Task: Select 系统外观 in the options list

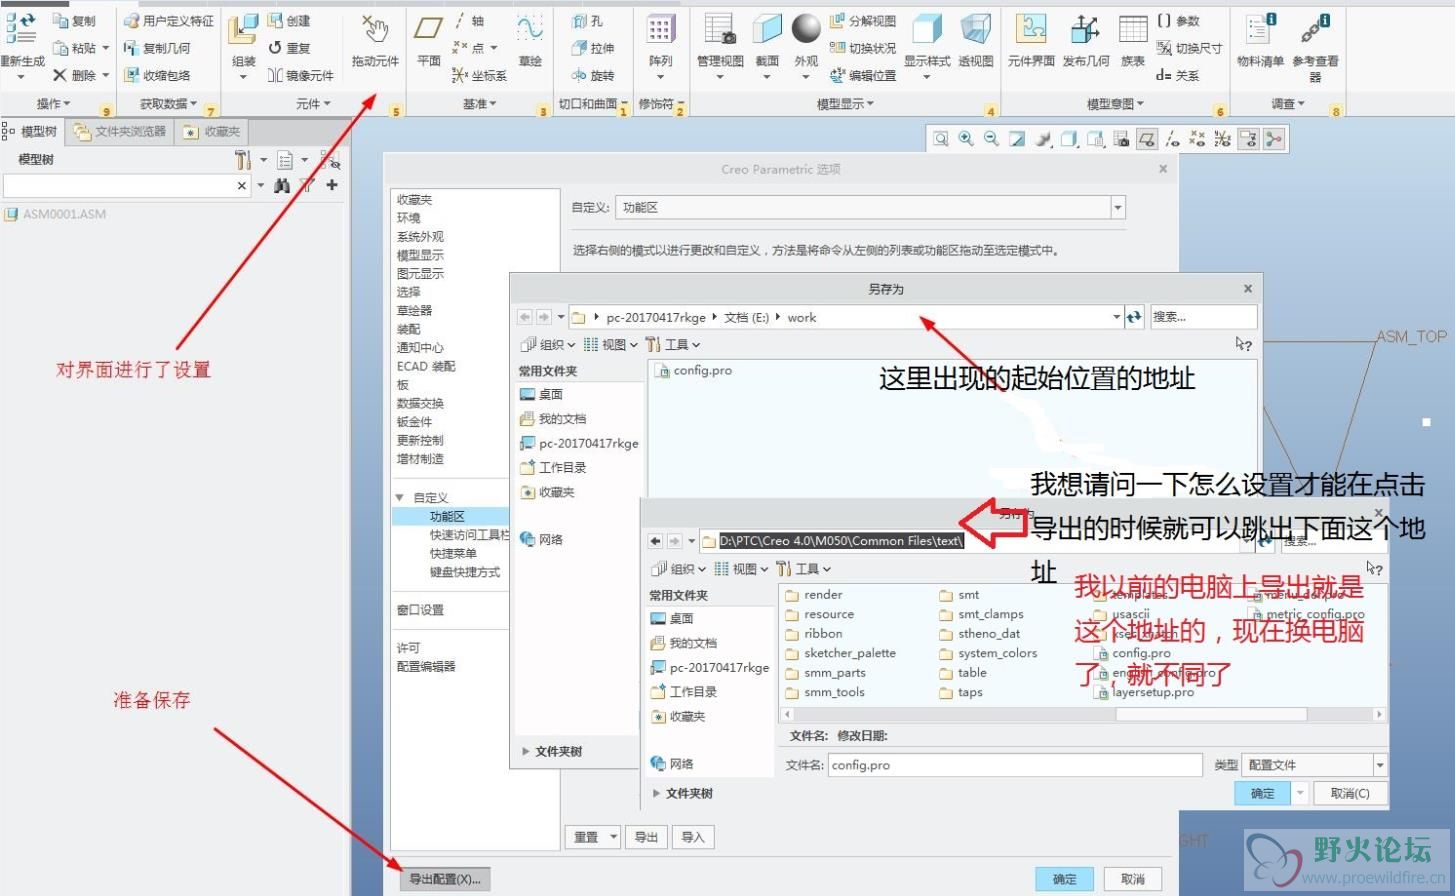Action: 420,237
